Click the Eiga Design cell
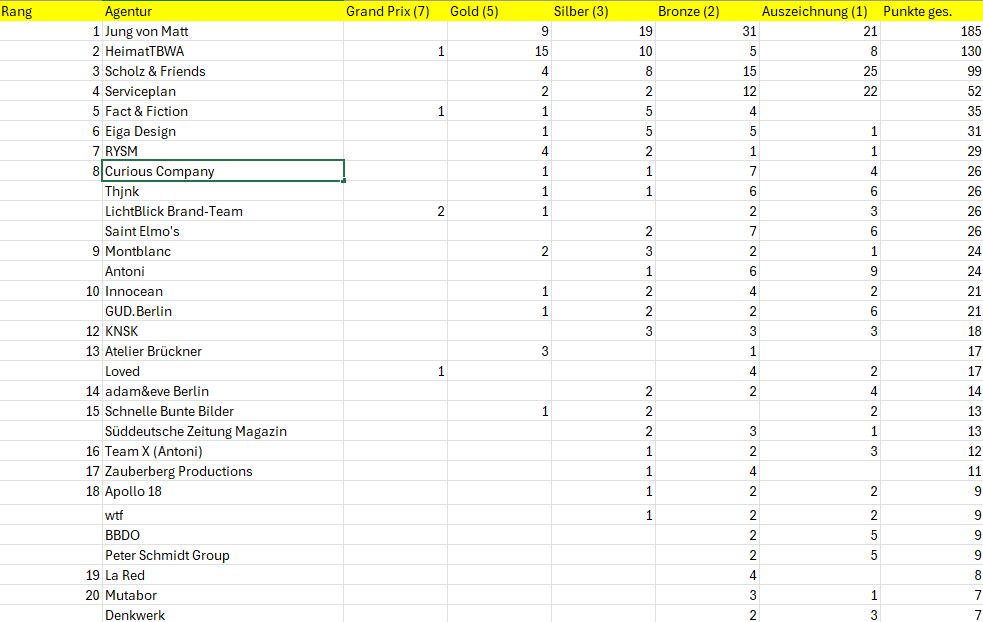 tap(223, 132)
